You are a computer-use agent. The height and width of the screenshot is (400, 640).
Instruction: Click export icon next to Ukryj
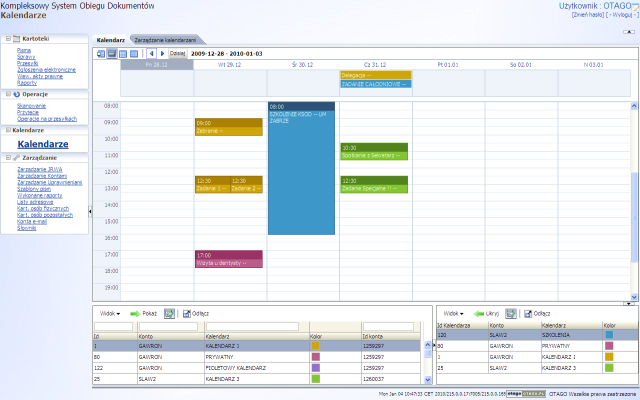click(511, 313)
